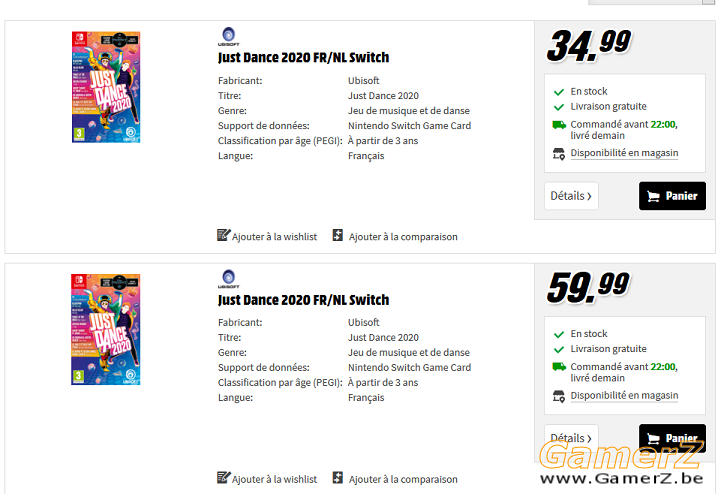Select first Just Dance 2020 cover thumbnail

tap(106, 87)
